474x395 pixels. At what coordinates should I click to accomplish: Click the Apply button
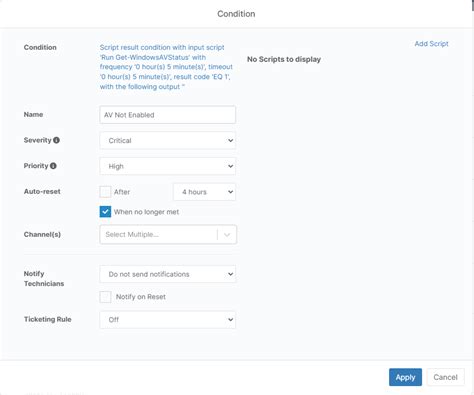[x=405, y=377]
